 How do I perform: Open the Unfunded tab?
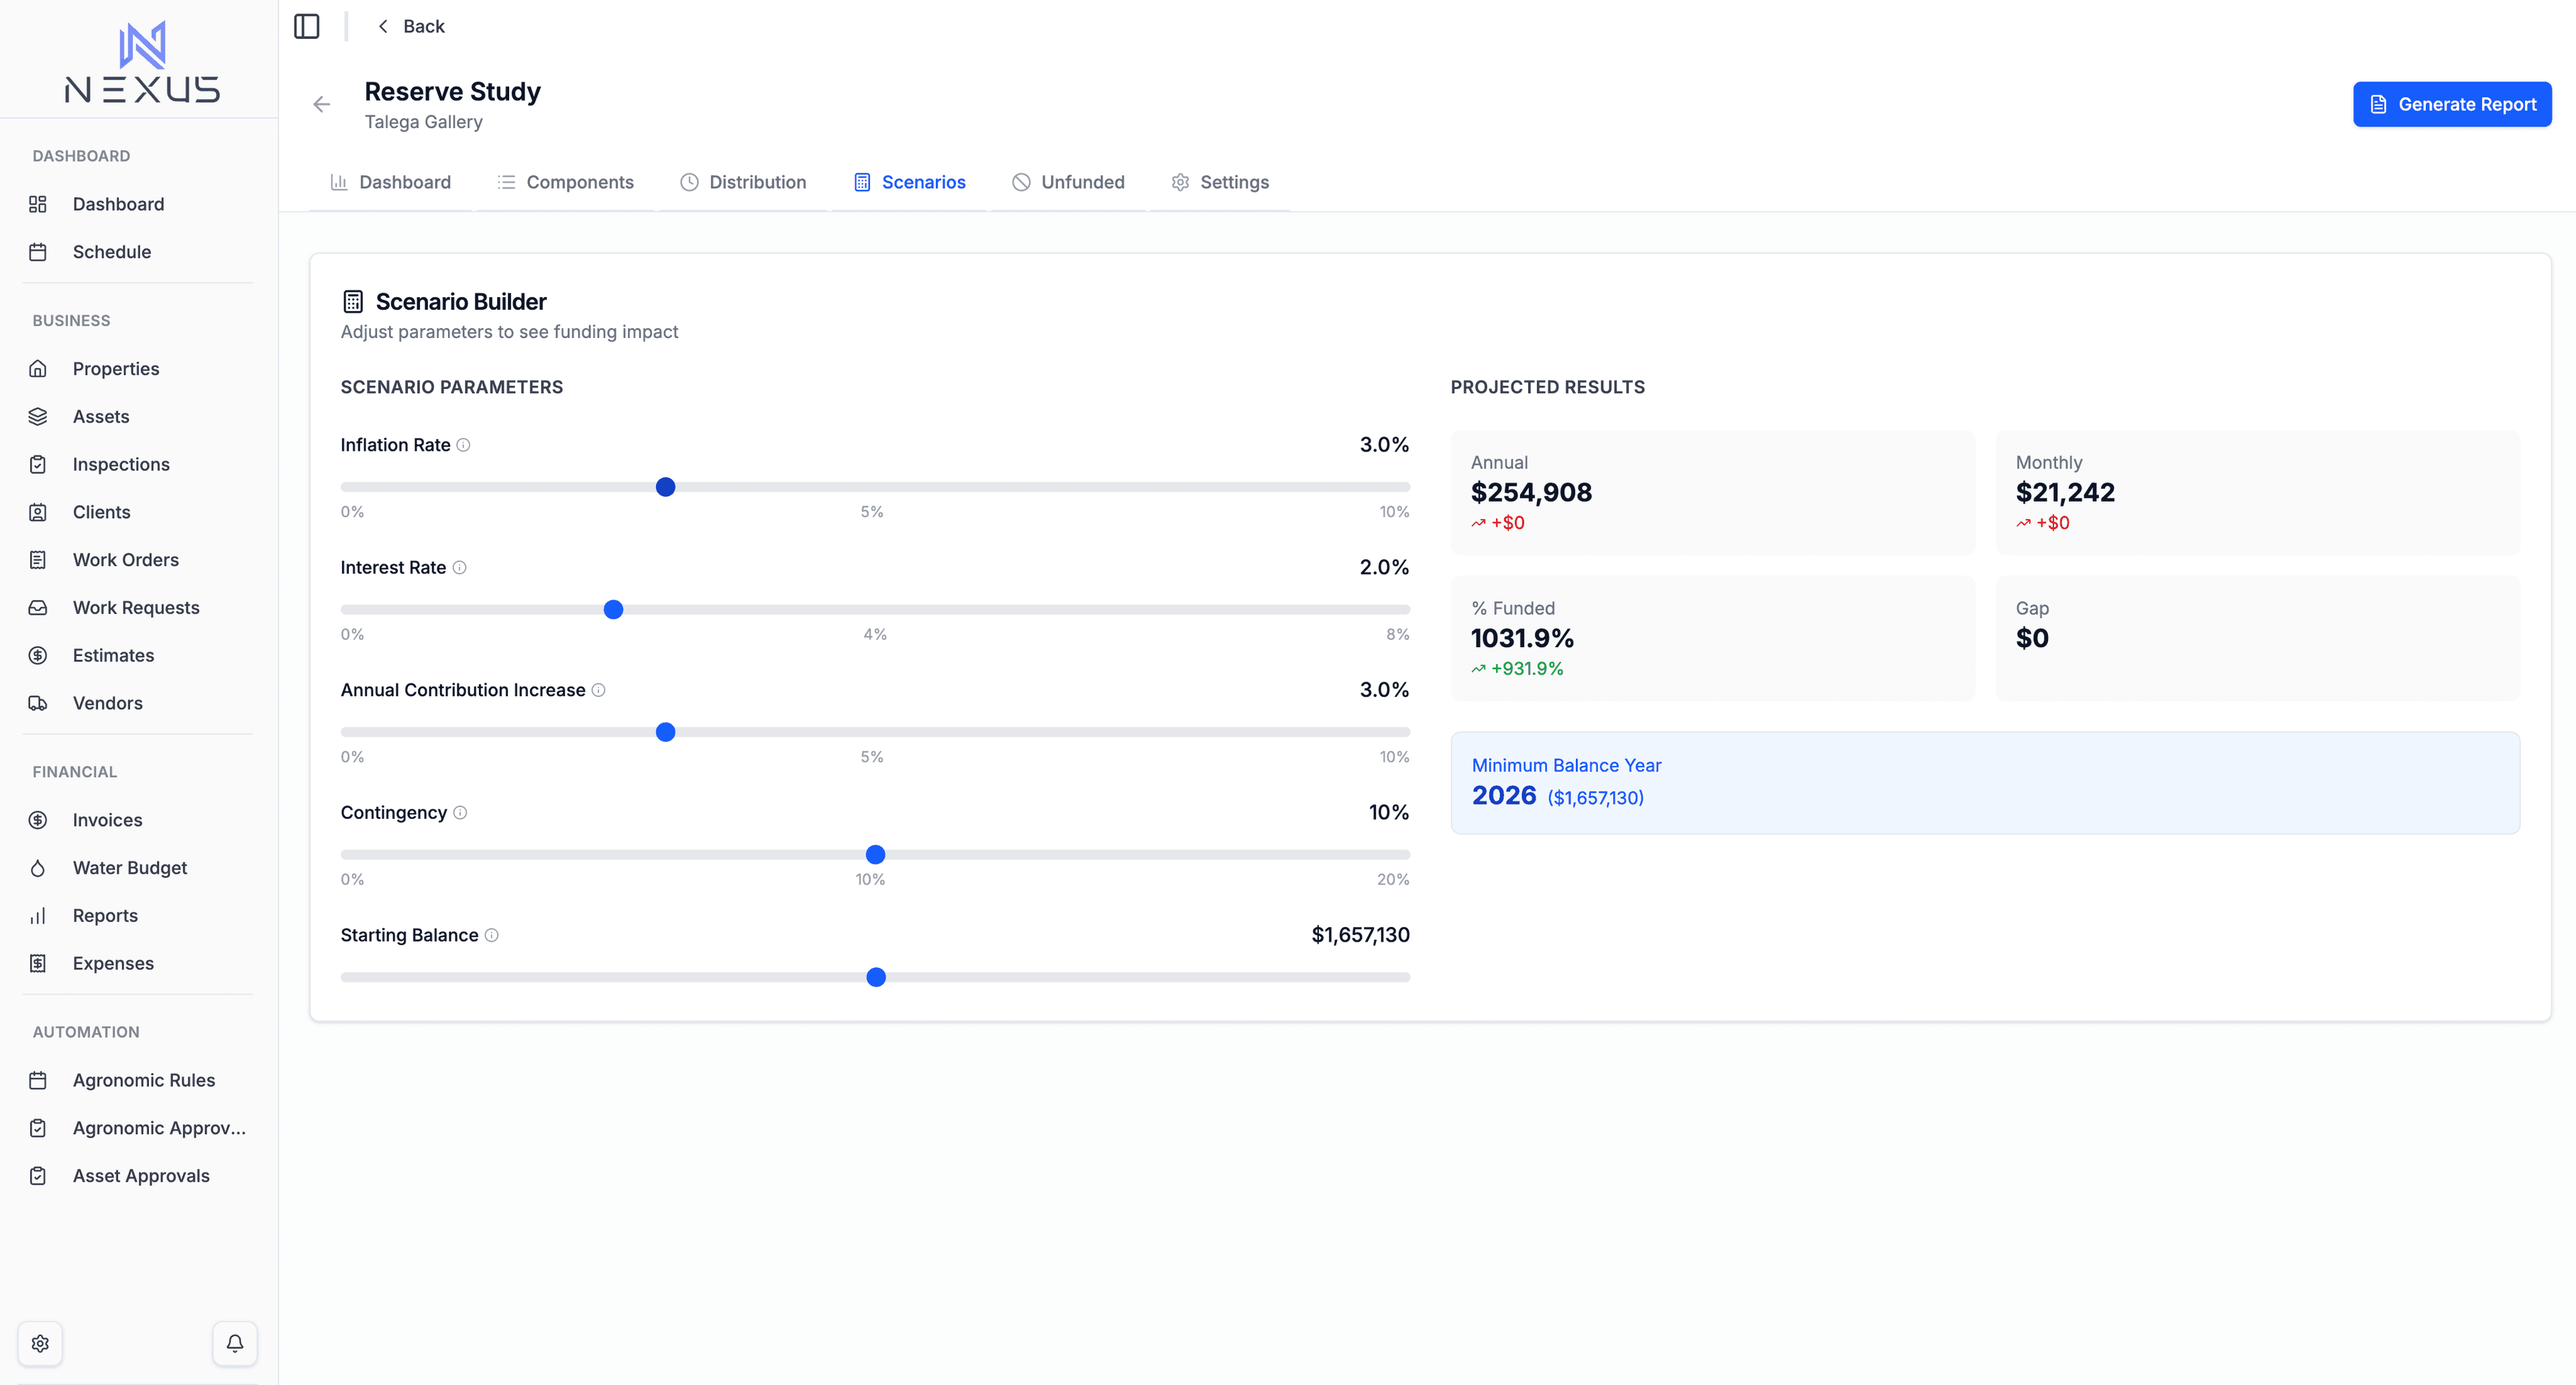tap(1068, 182)
